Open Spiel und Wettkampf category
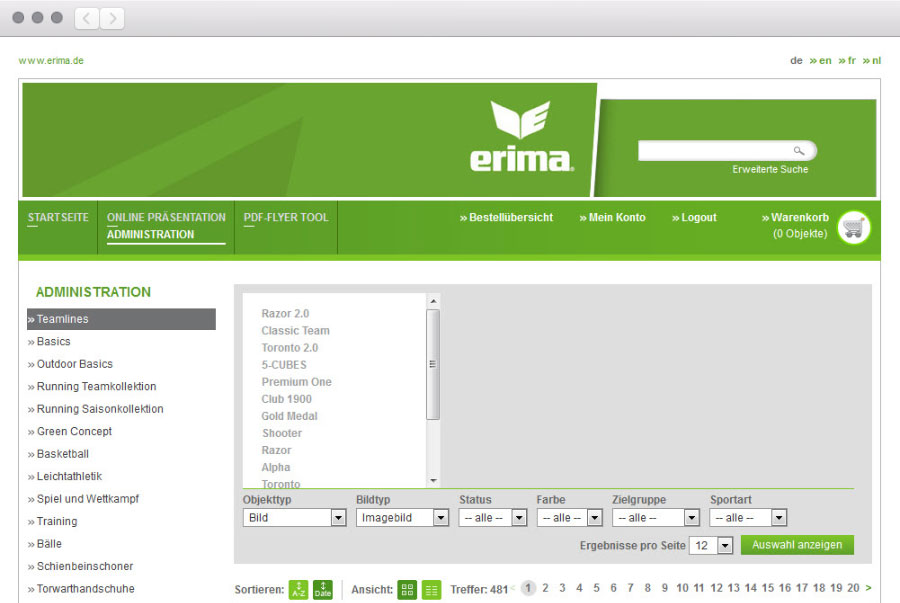Image resolution: width=900 pixels, height=603 pixels. [83, 499]
